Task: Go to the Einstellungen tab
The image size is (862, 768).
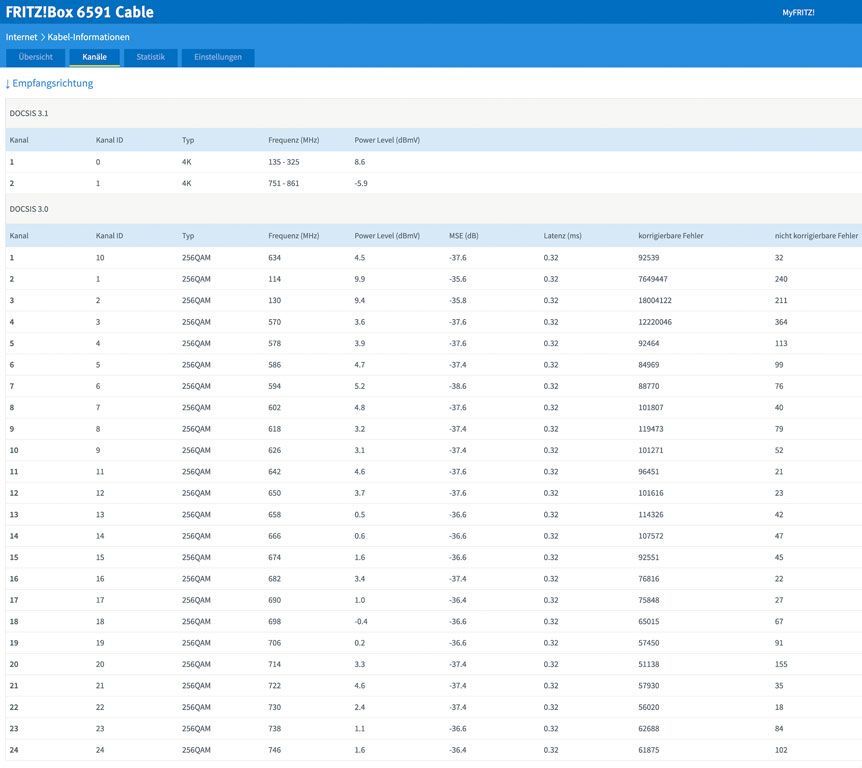Action: [218, 57]
